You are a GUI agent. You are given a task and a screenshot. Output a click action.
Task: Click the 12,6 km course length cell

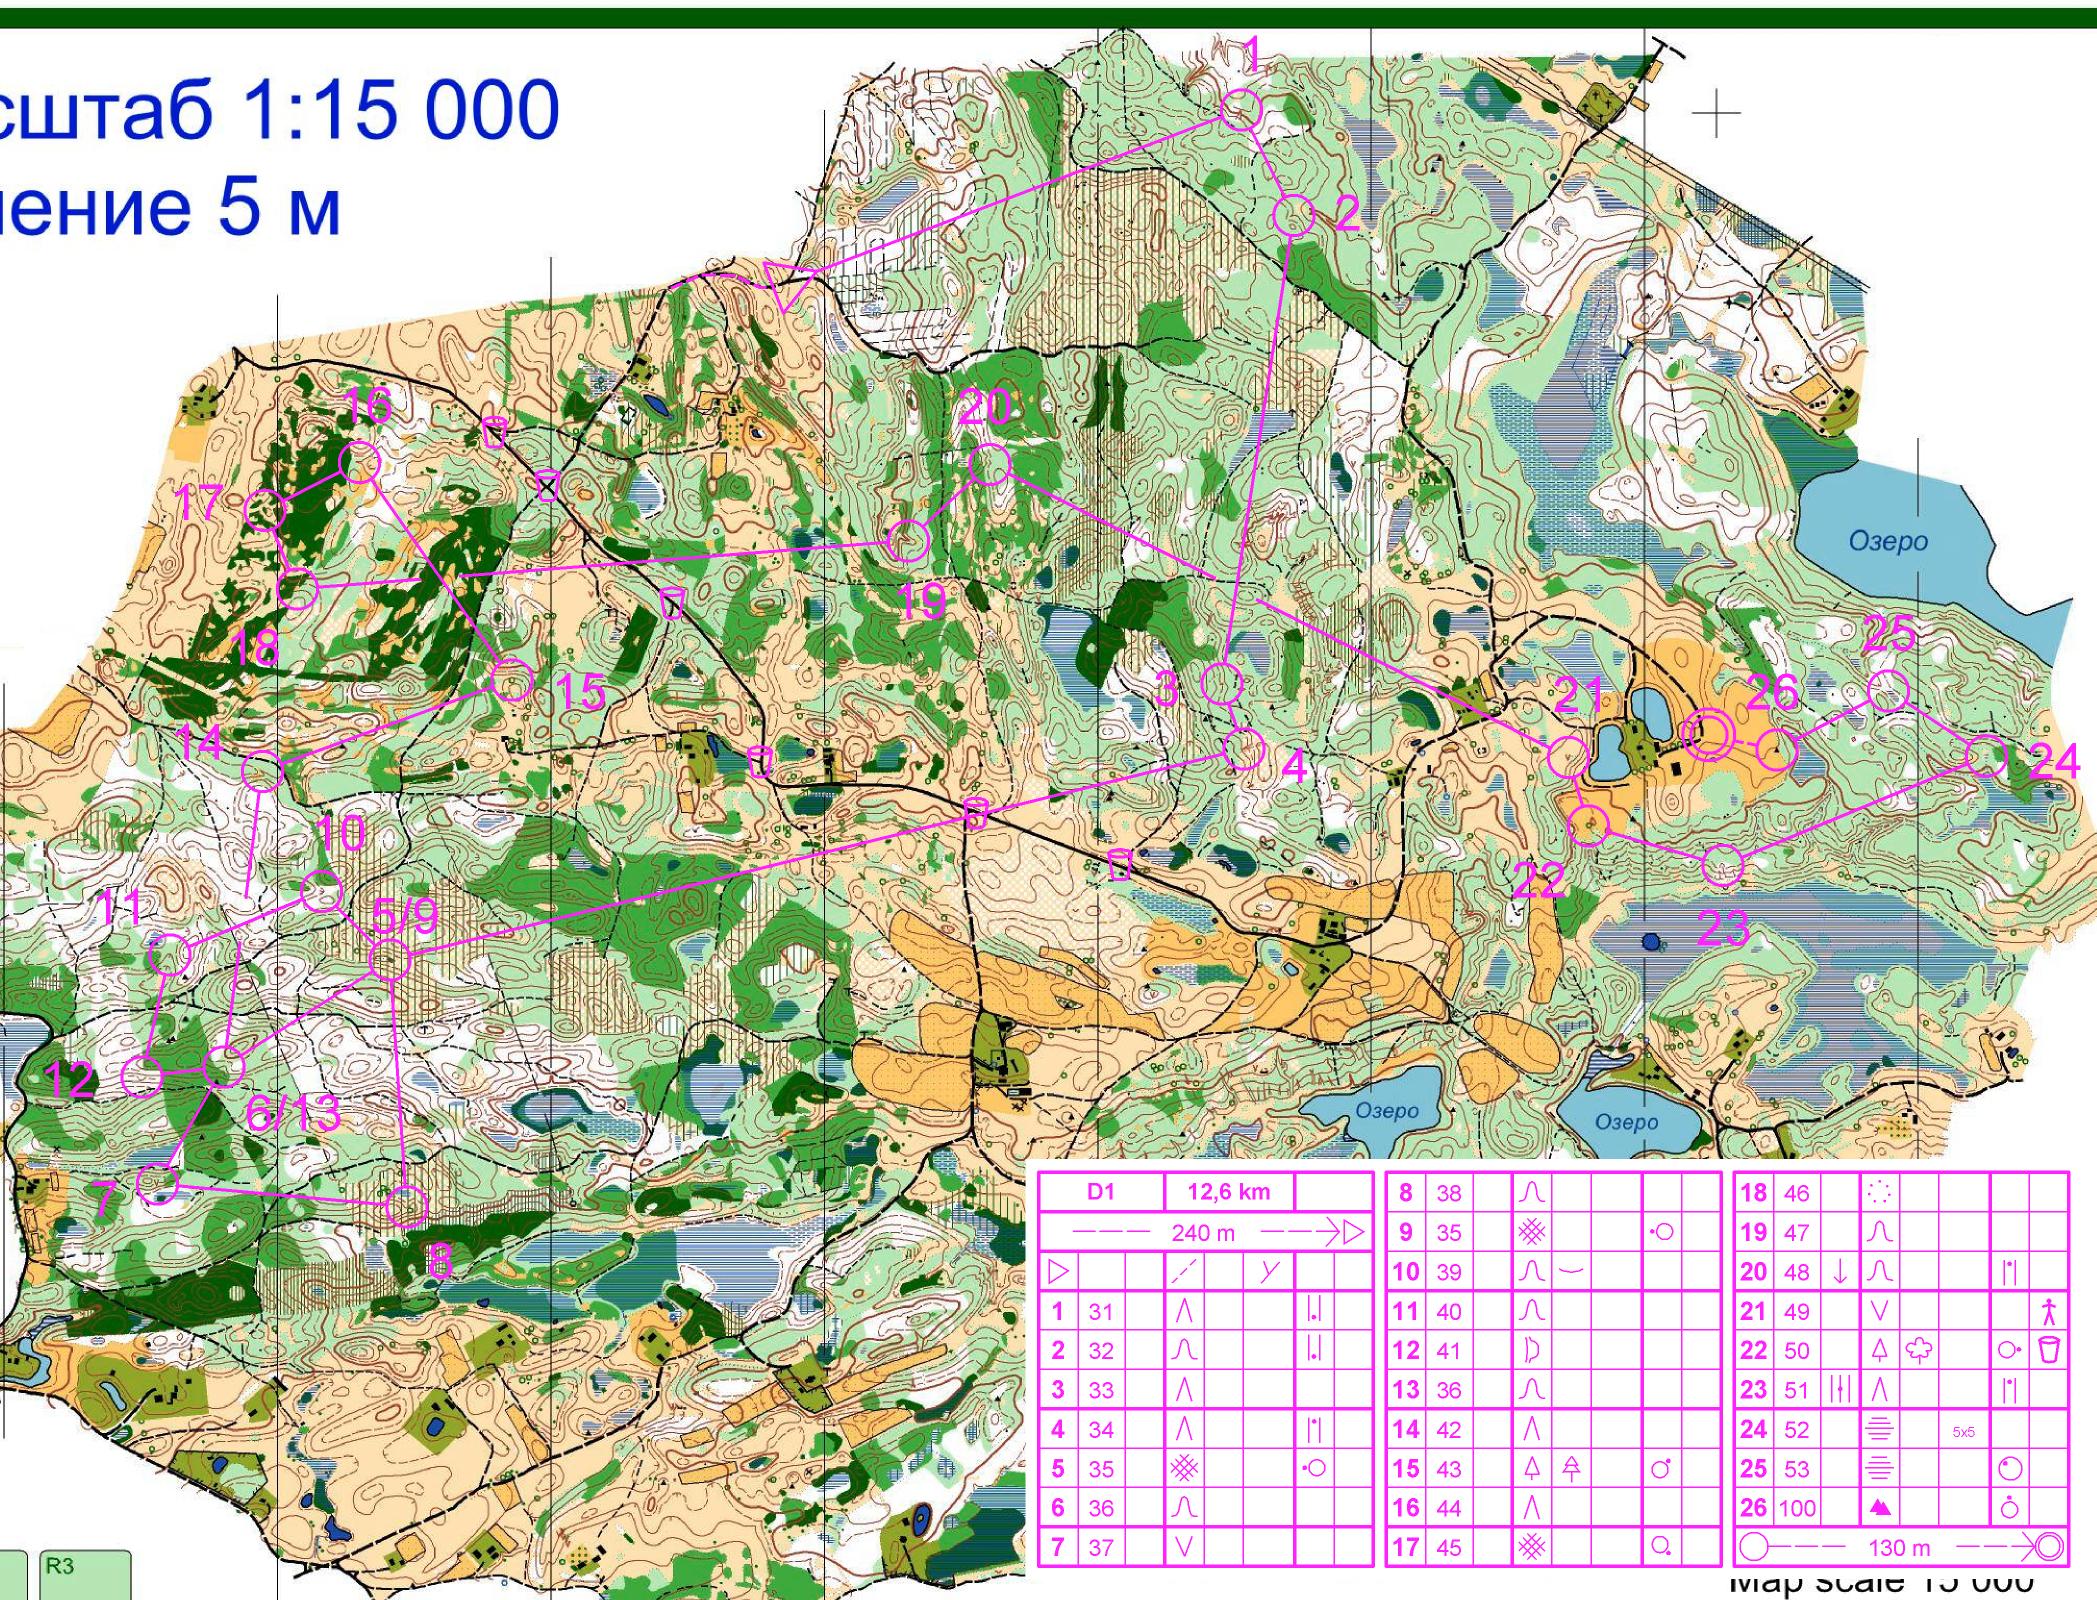(x=1229, y=1192)
